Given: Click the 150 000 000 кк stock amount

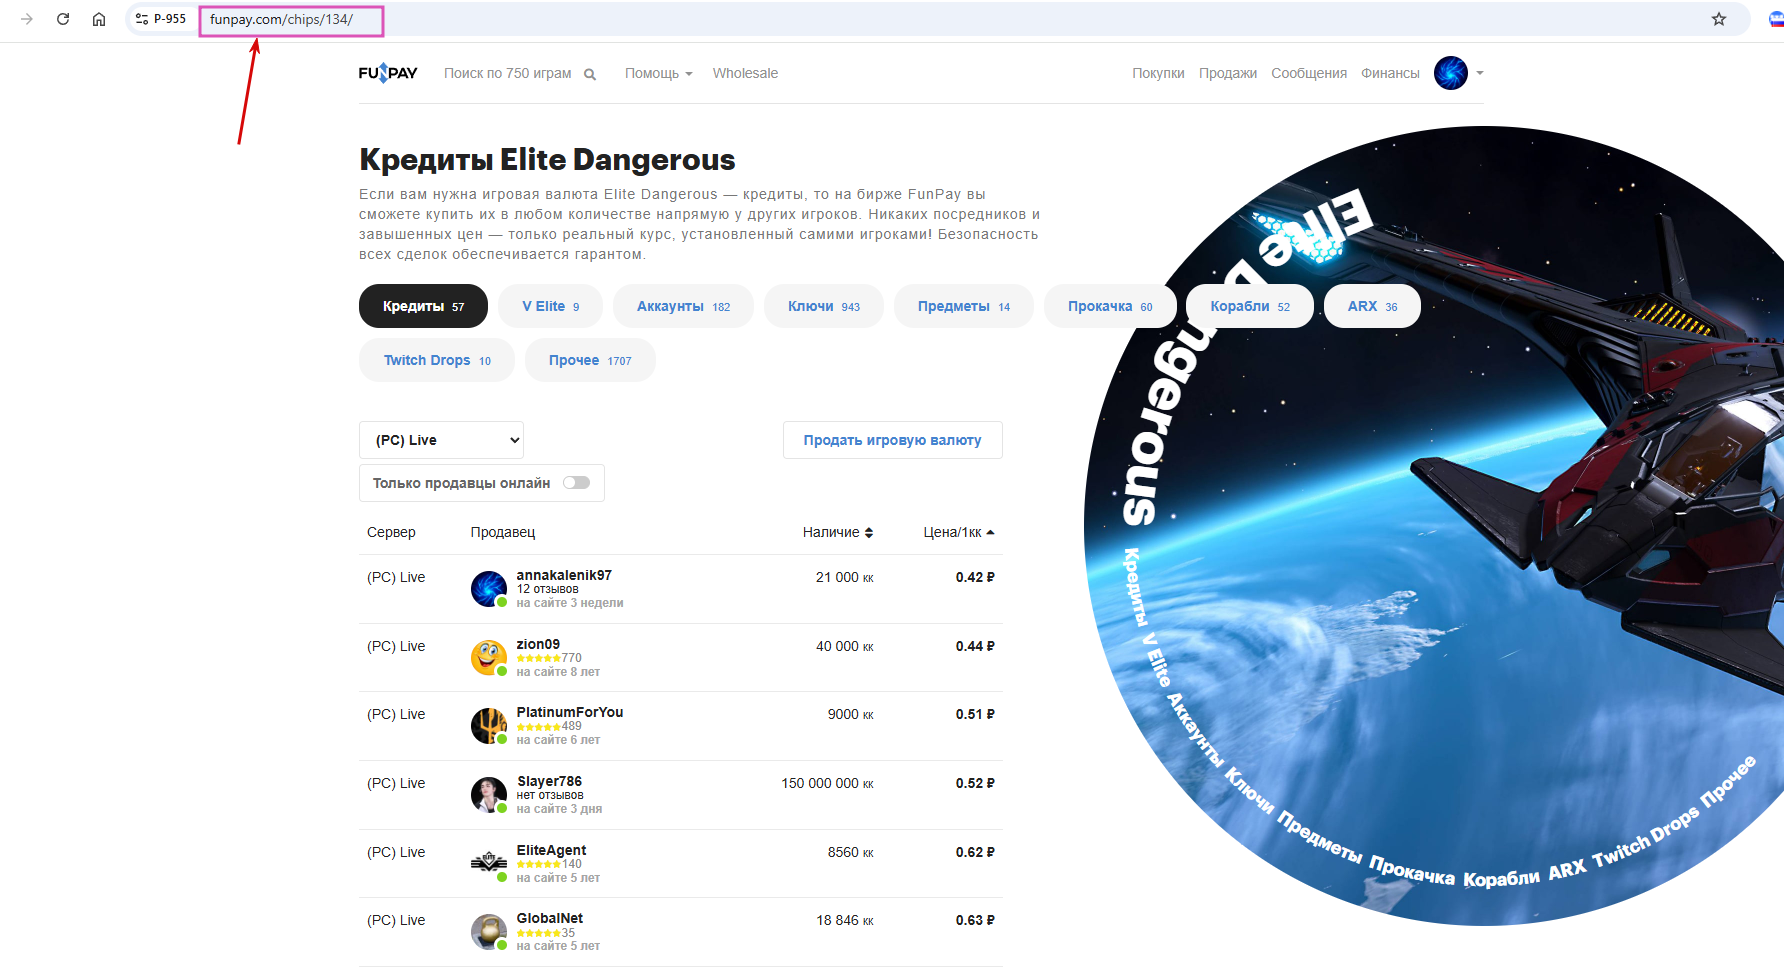Looking at the screenshot, I should pyautogui.click(x=827, y=783).
